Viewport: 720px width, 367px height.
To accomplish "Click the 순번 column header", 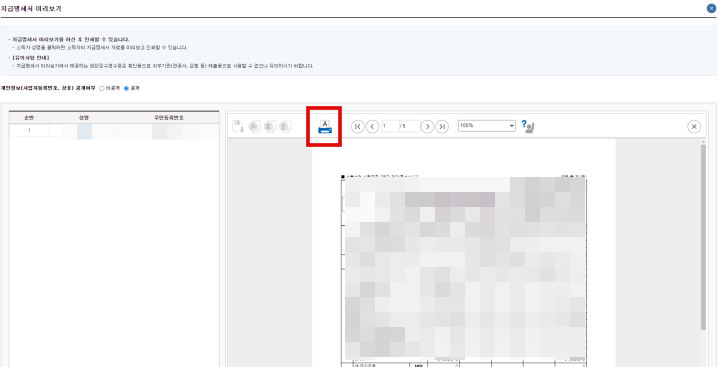I will (29, 118).
